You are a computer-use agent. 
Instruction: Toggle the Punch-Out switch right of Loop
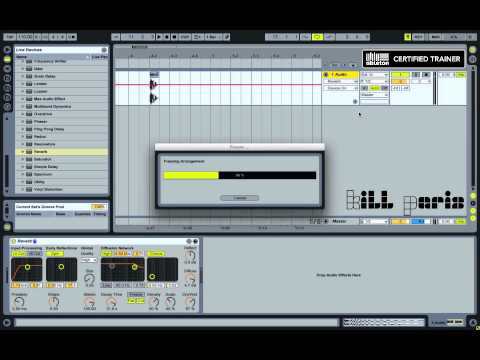coord(329,37)
